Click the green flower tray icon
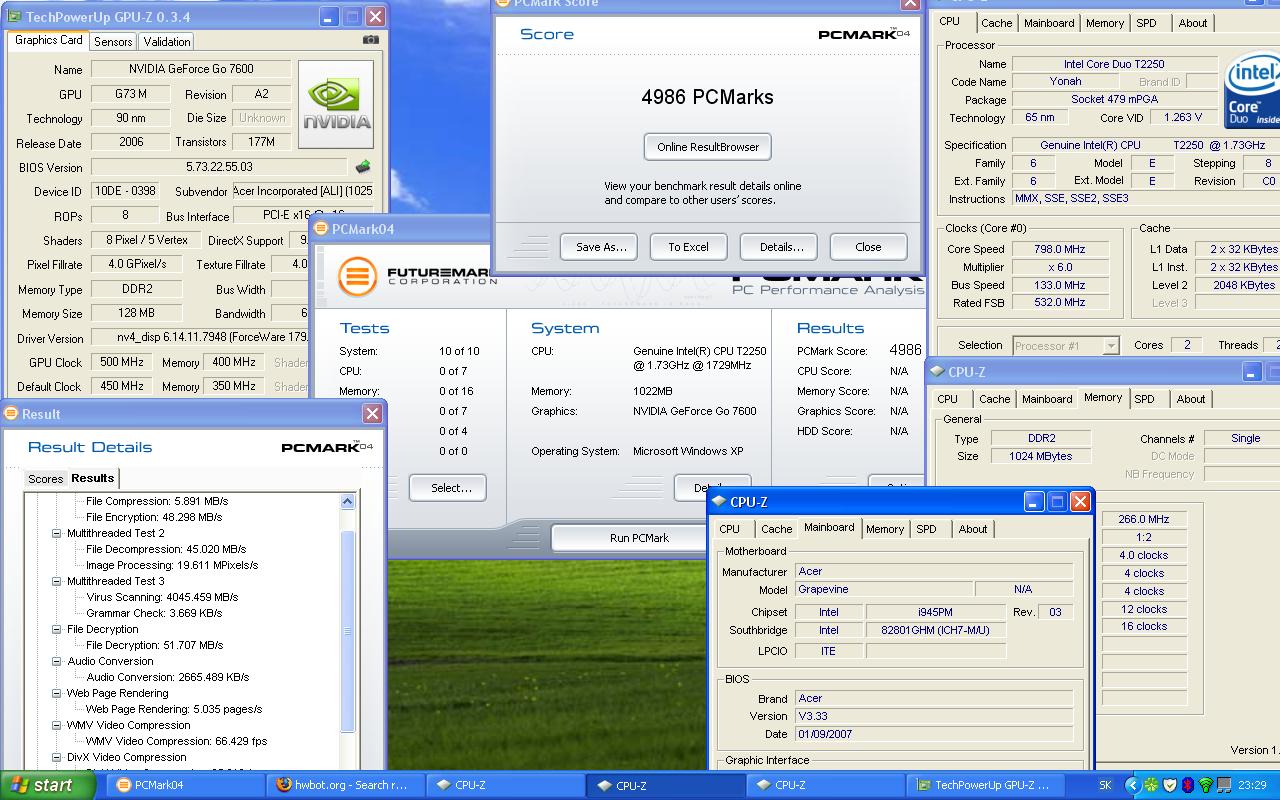 click(x=1152, y=785)
